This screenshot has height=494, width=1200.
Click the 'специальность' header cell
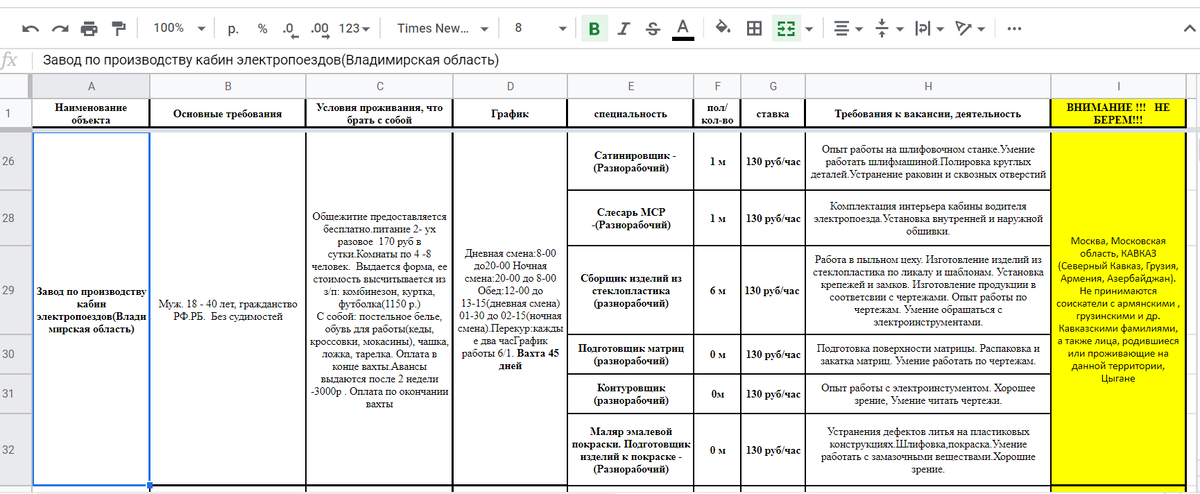coord(630,113)
